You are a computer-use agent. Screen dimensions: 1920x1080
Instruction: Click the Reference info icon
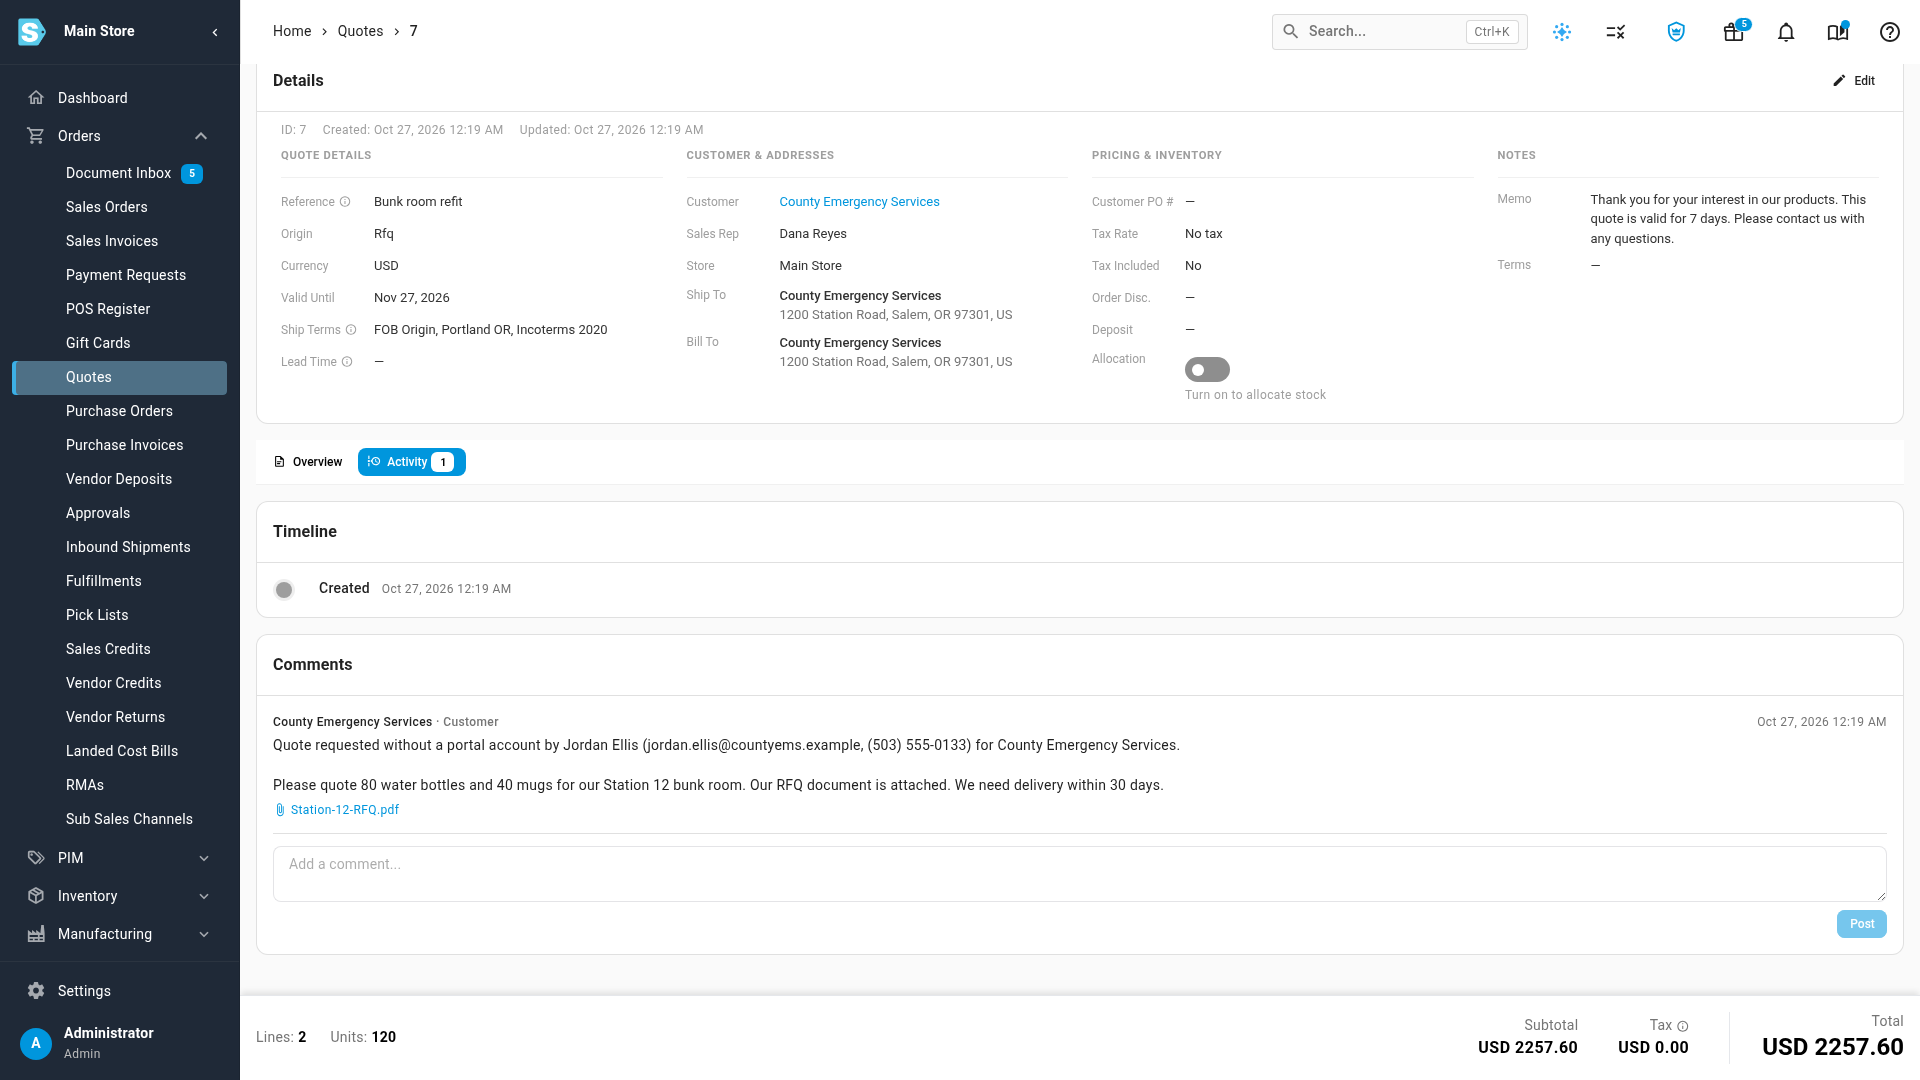(345, 202)
